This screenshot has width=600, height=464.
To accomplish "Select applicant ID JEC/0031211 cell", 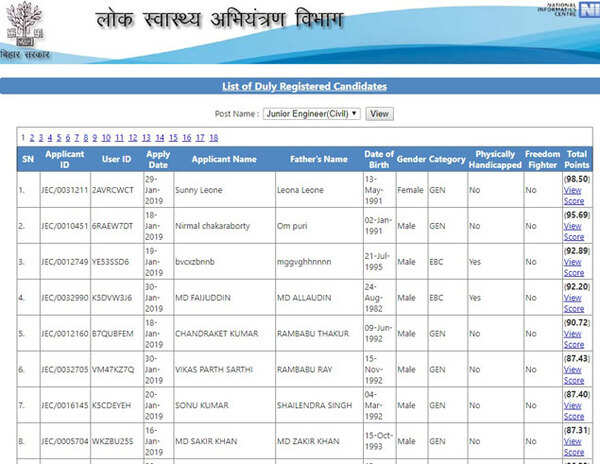I will pos(64,189).
